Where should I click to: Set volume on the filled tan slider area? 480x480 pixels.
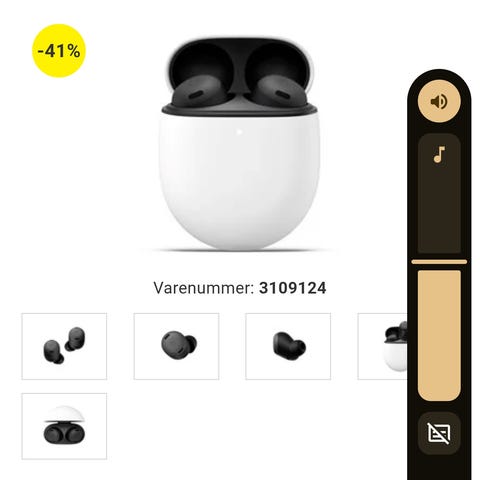point(439,335)
